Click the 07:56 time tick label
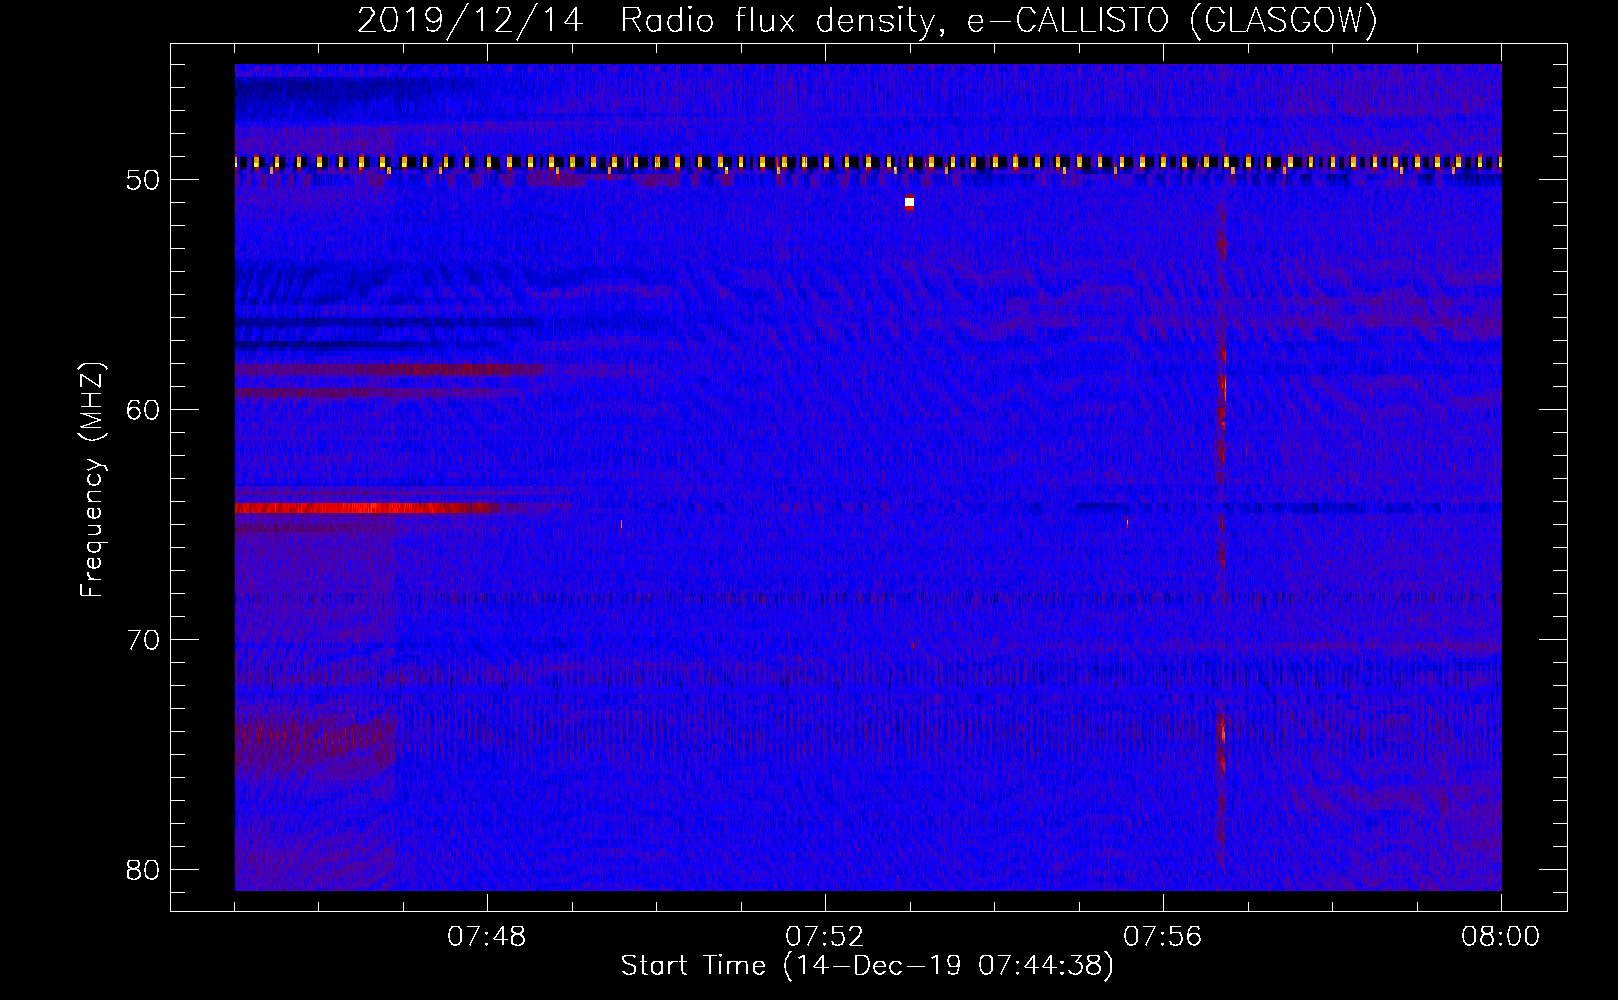Viewport: 1618px width, 1000px height. tap(1163, 937)
